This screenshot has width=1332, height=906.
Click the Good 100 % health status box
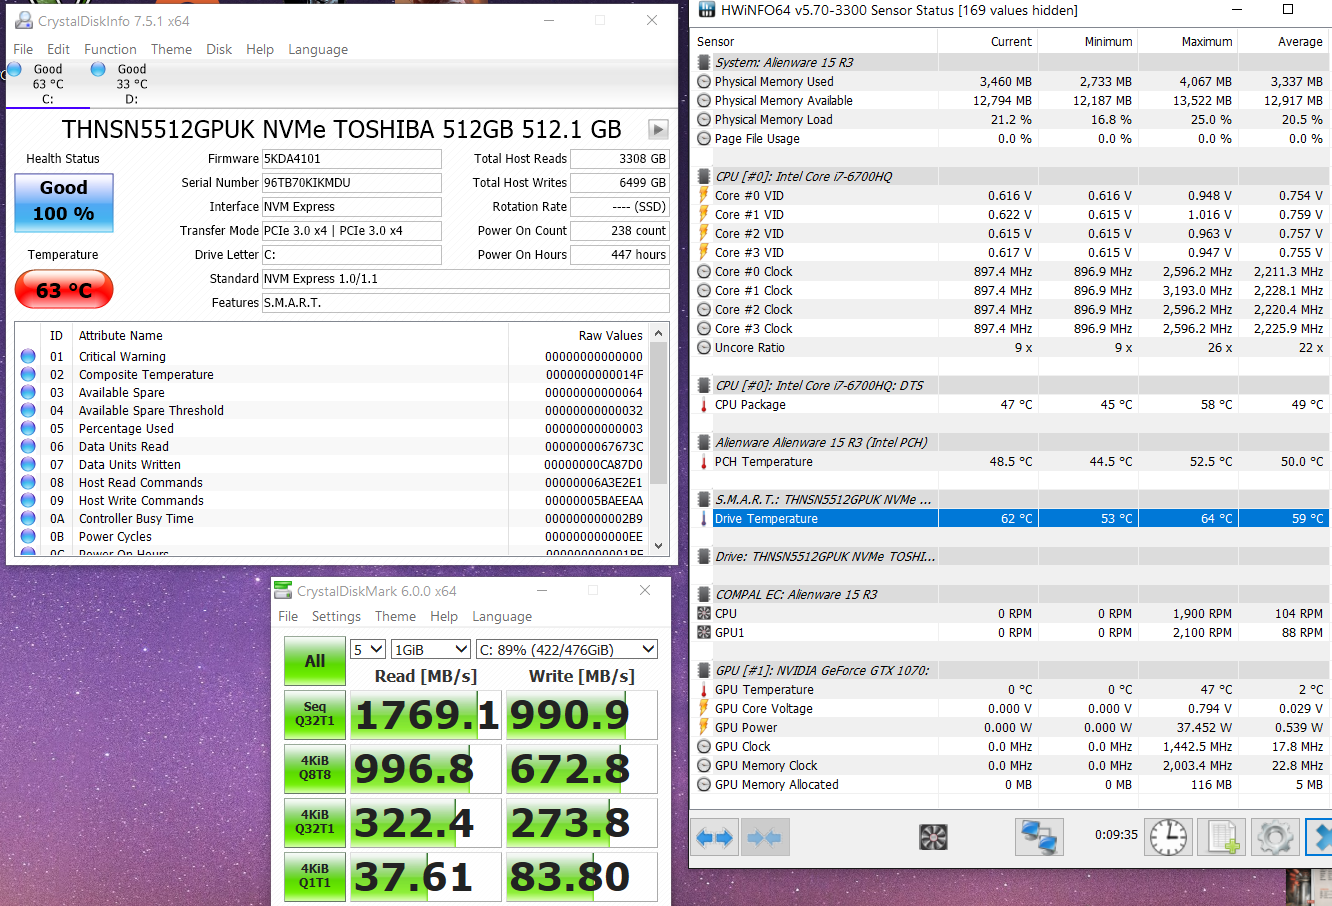pos(64,201)
